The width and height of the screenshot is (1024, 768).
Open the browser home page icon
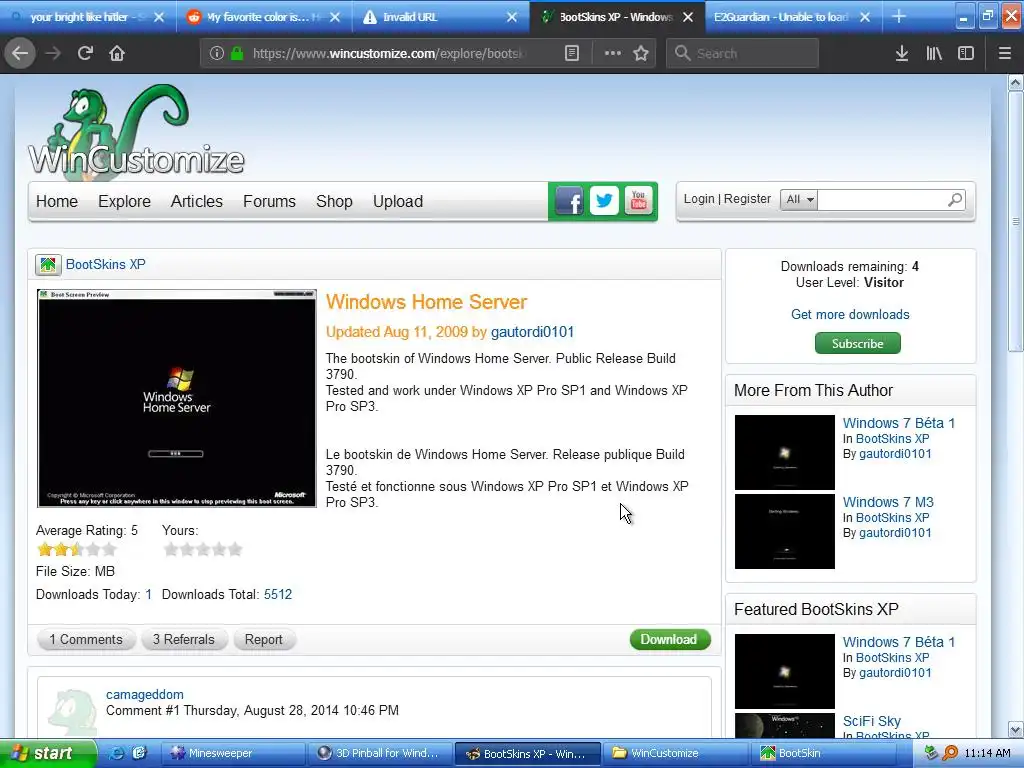click(x=117, y=53)
